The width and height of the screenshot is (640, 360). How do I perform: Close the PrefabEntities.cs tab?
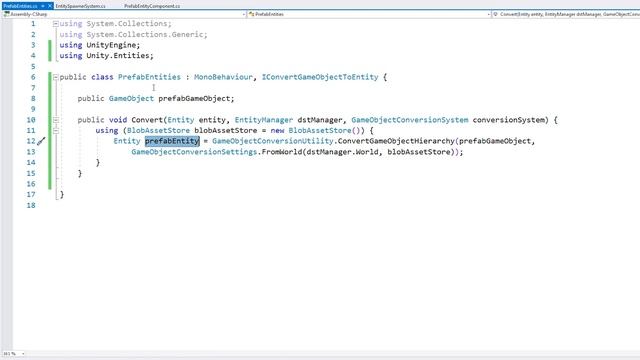49,6
